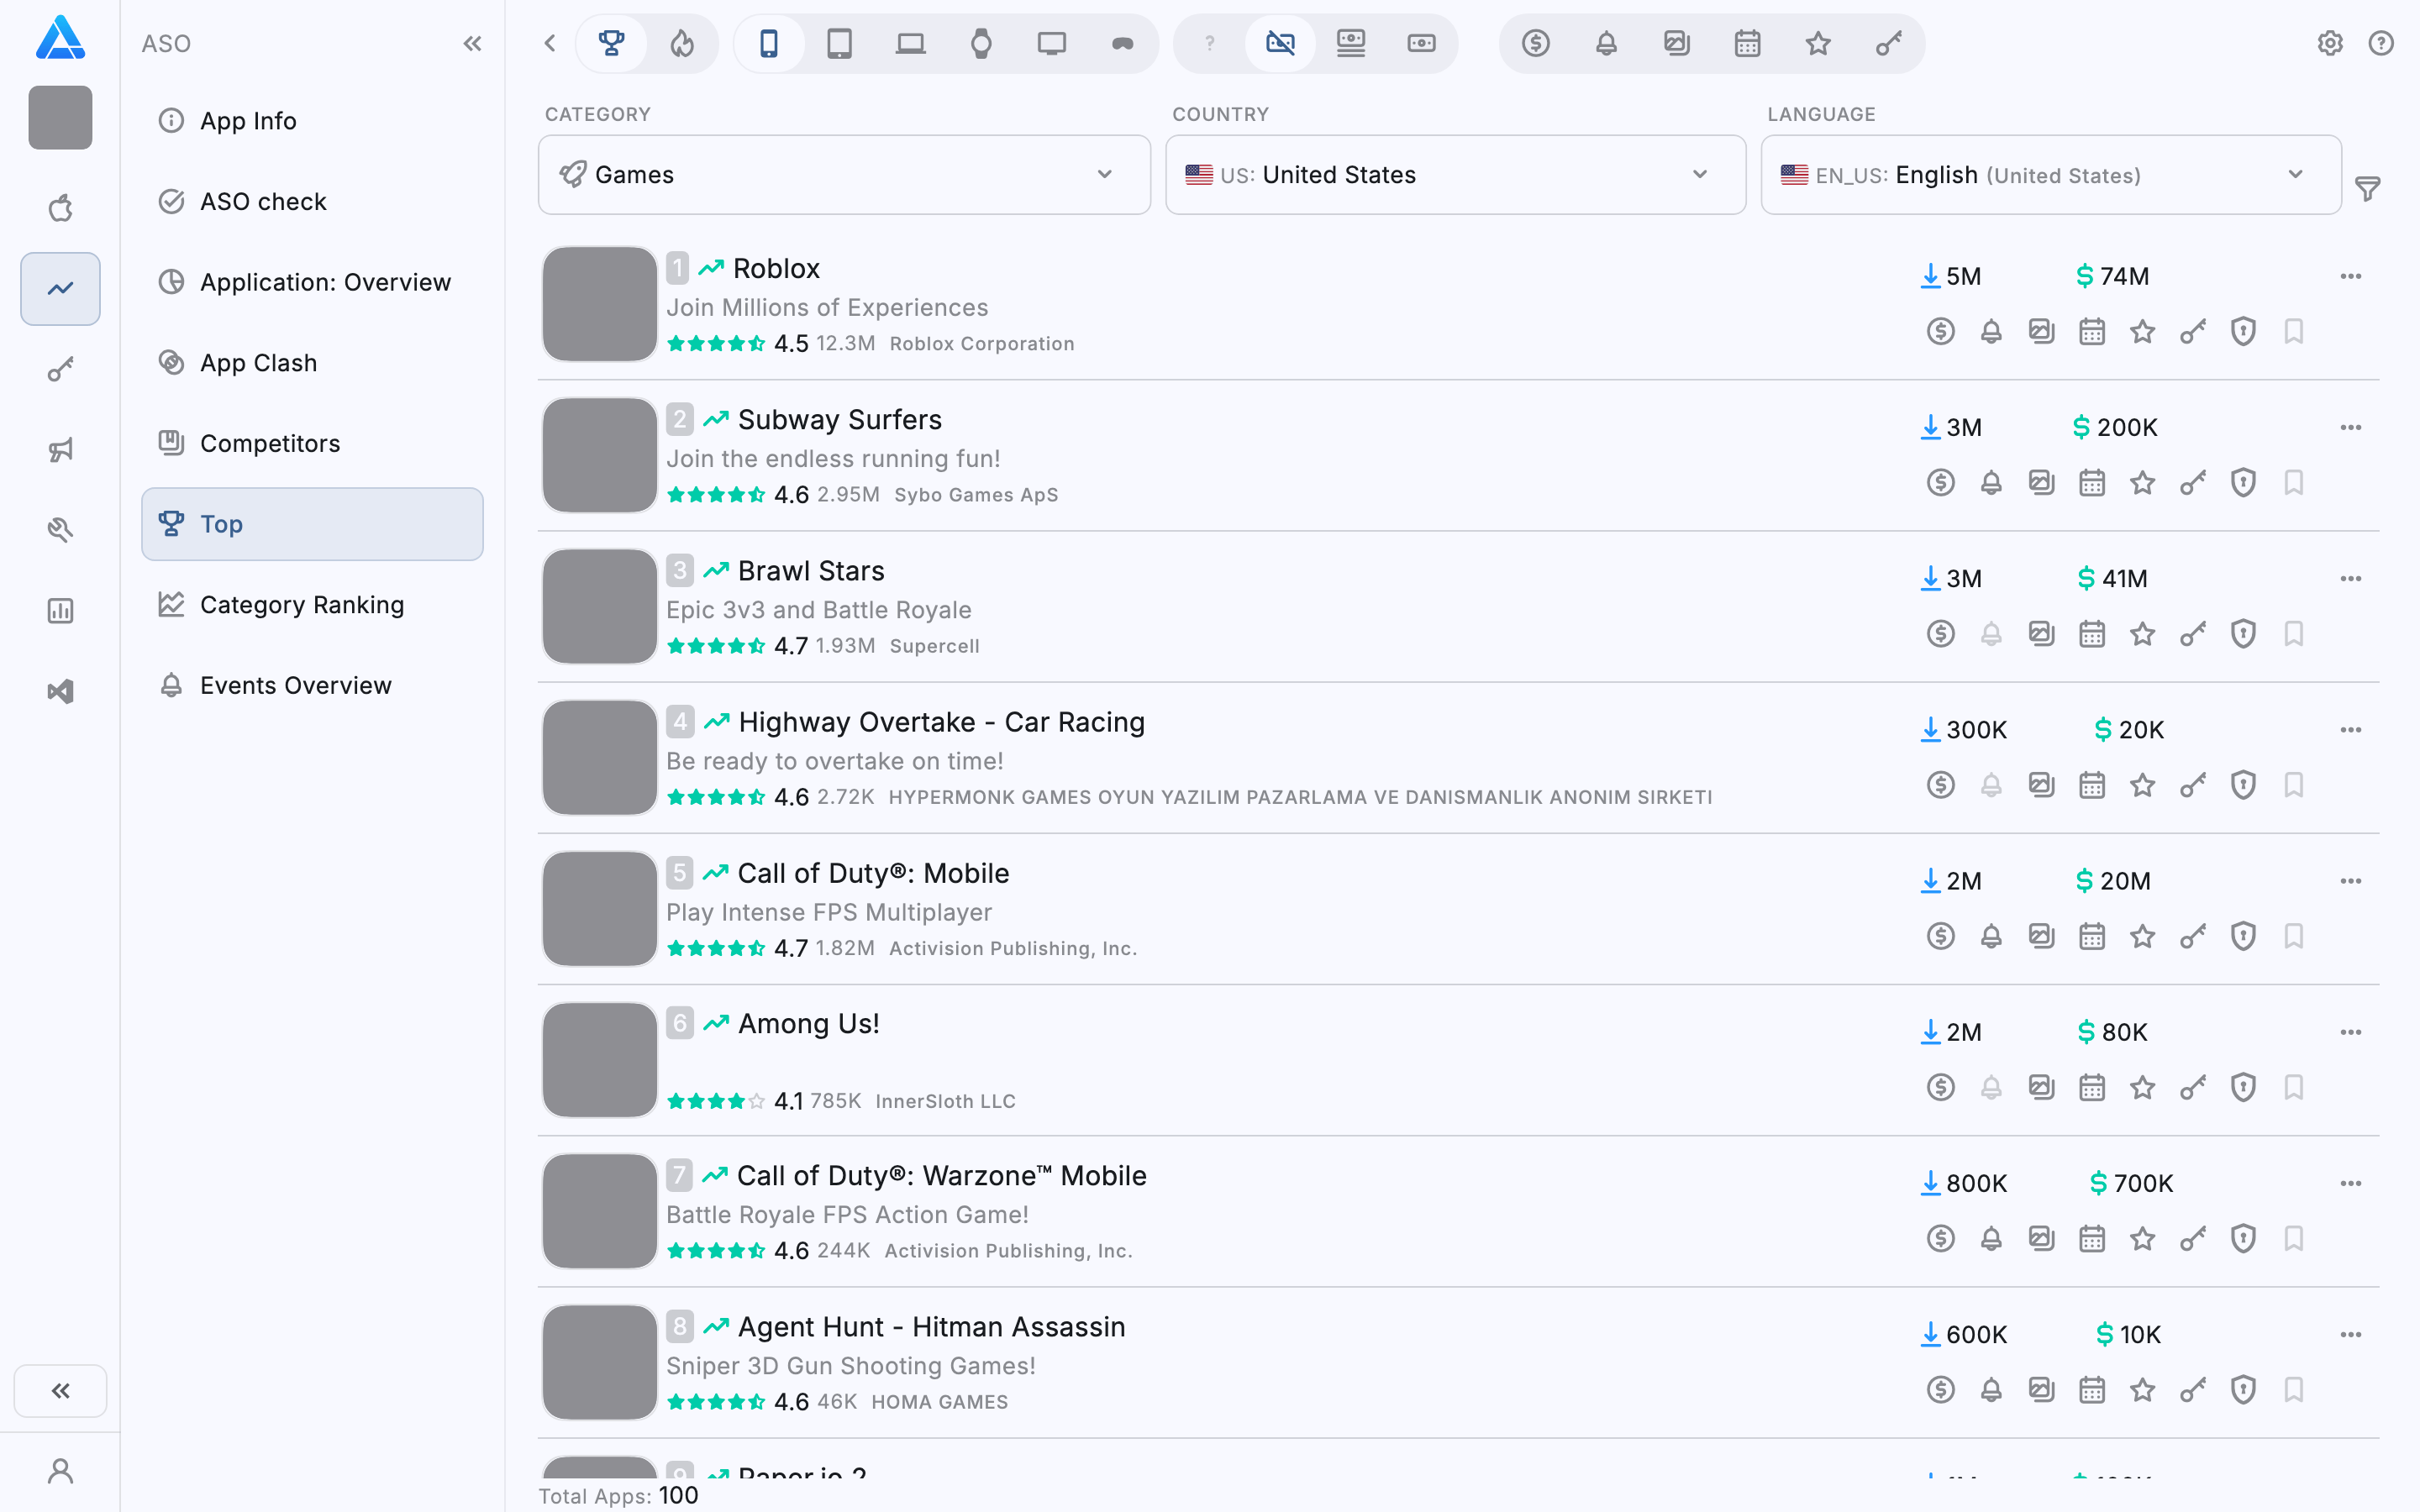Open the Subway Surfers app title

(839, 419)
